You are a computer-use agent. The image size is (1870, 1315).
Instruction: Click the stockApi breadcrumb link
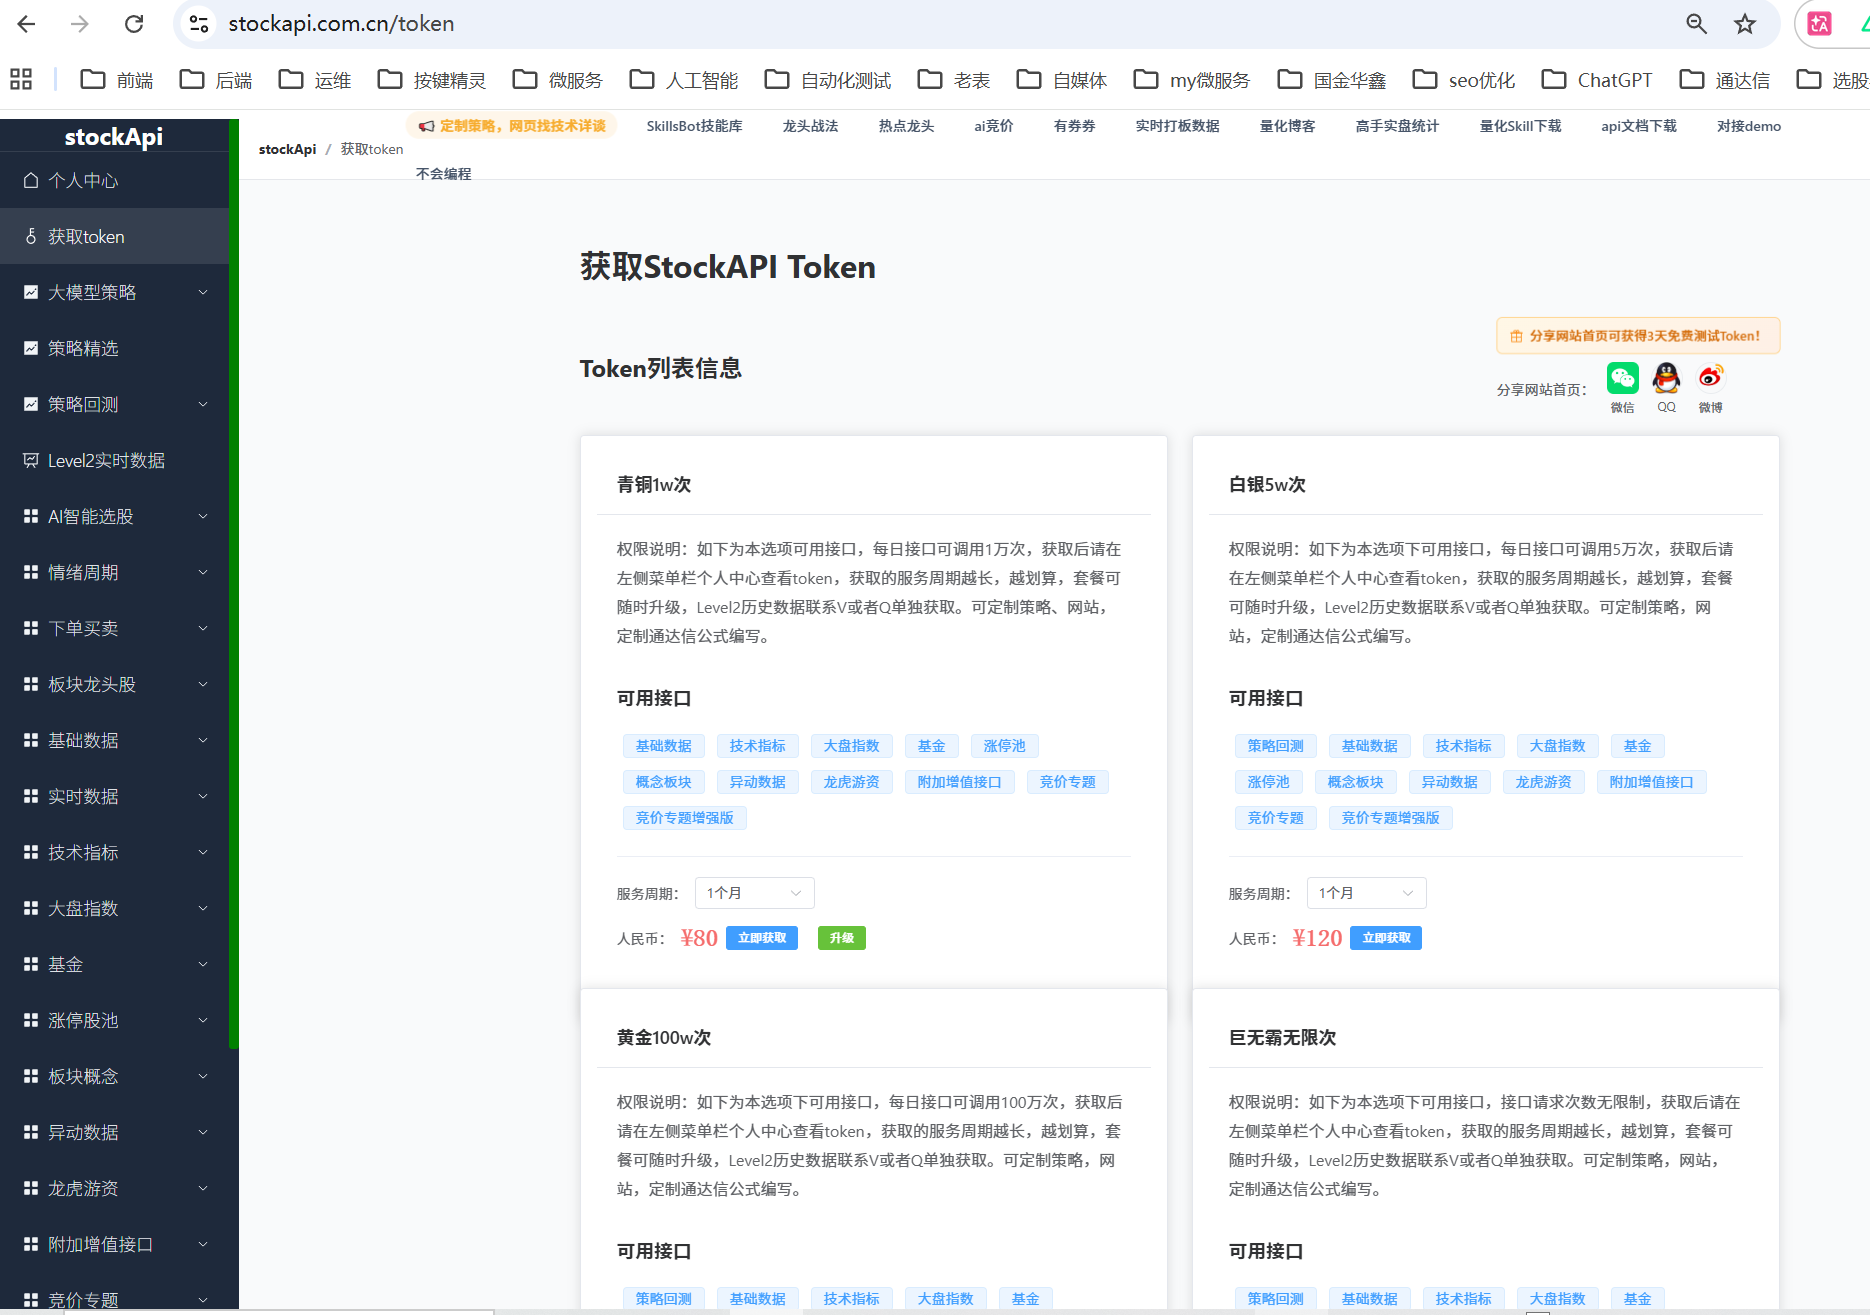coord(287,149)
